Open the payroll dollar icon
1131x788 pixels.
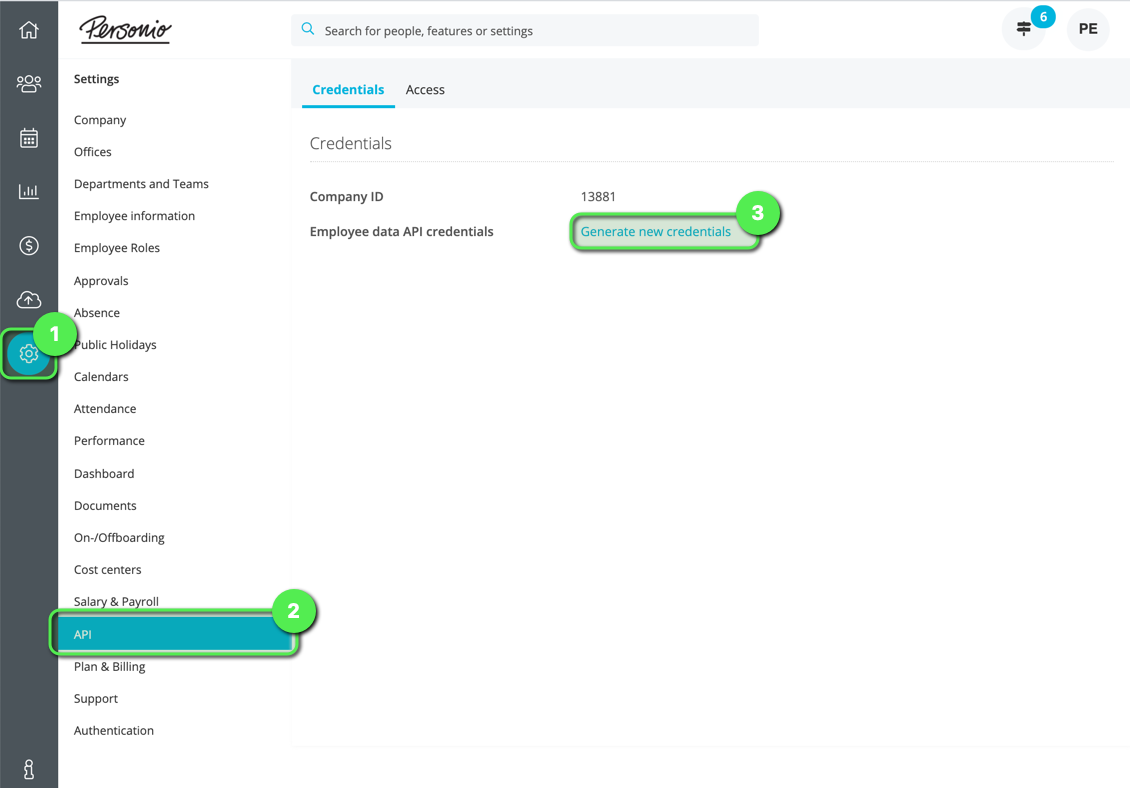(x=29, y=245)
